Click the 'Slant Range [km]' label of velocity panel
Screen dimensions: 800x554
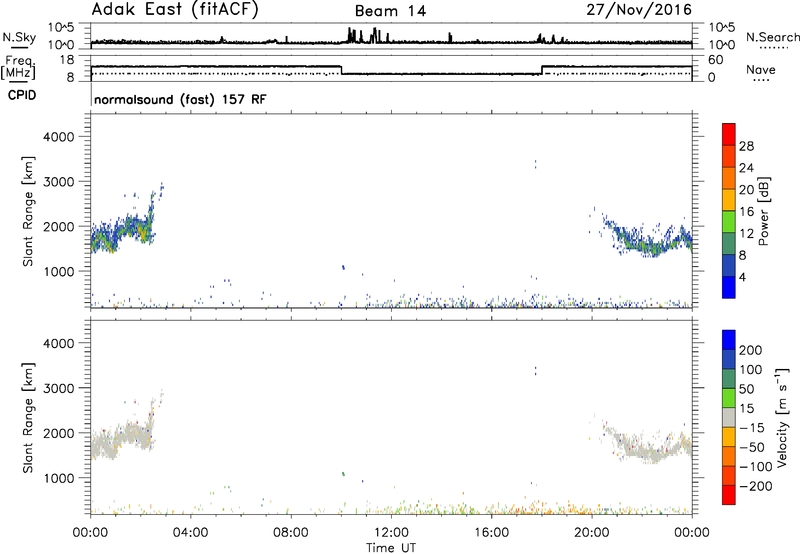28,418
